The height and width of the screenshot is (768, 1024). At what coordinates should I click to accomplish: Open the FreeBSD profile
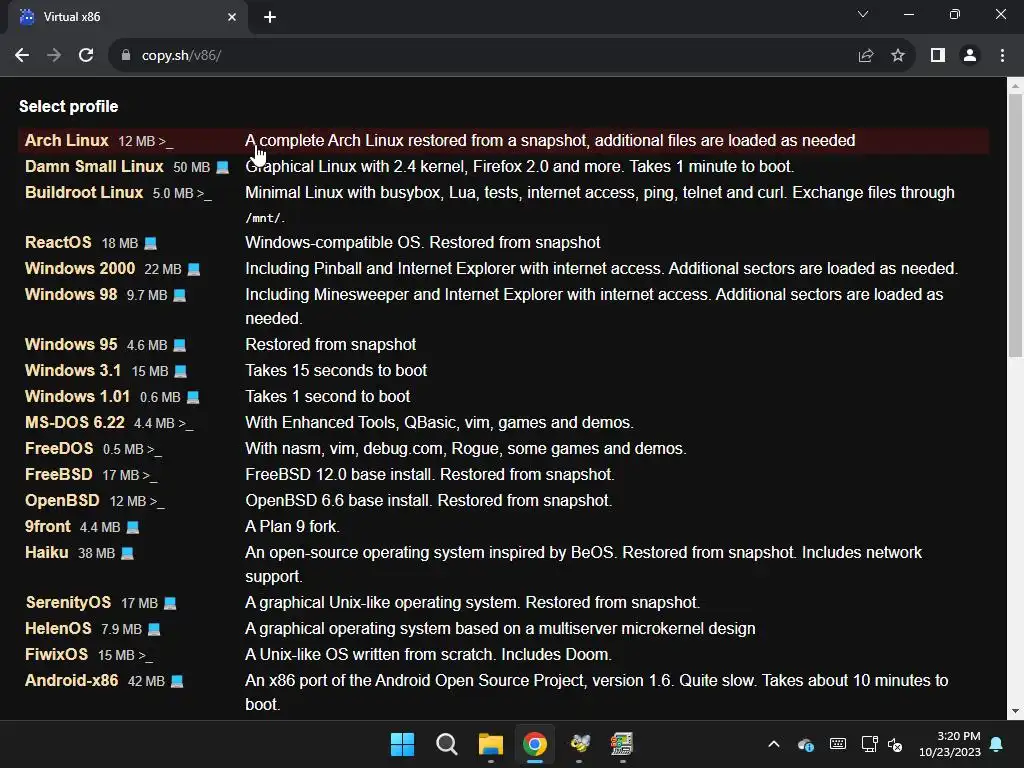[x=59, y=475]
